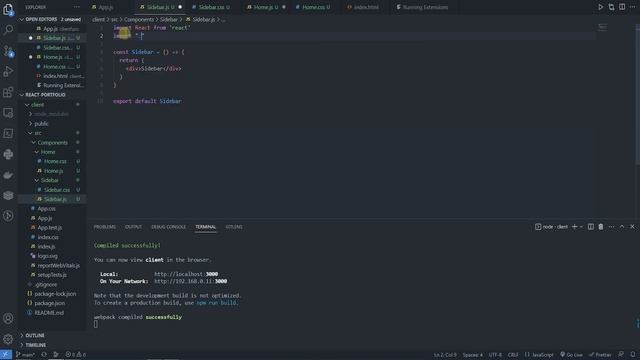Close the terminal panel
Viewport: 640px width, 360px height.
click(632, 227)
